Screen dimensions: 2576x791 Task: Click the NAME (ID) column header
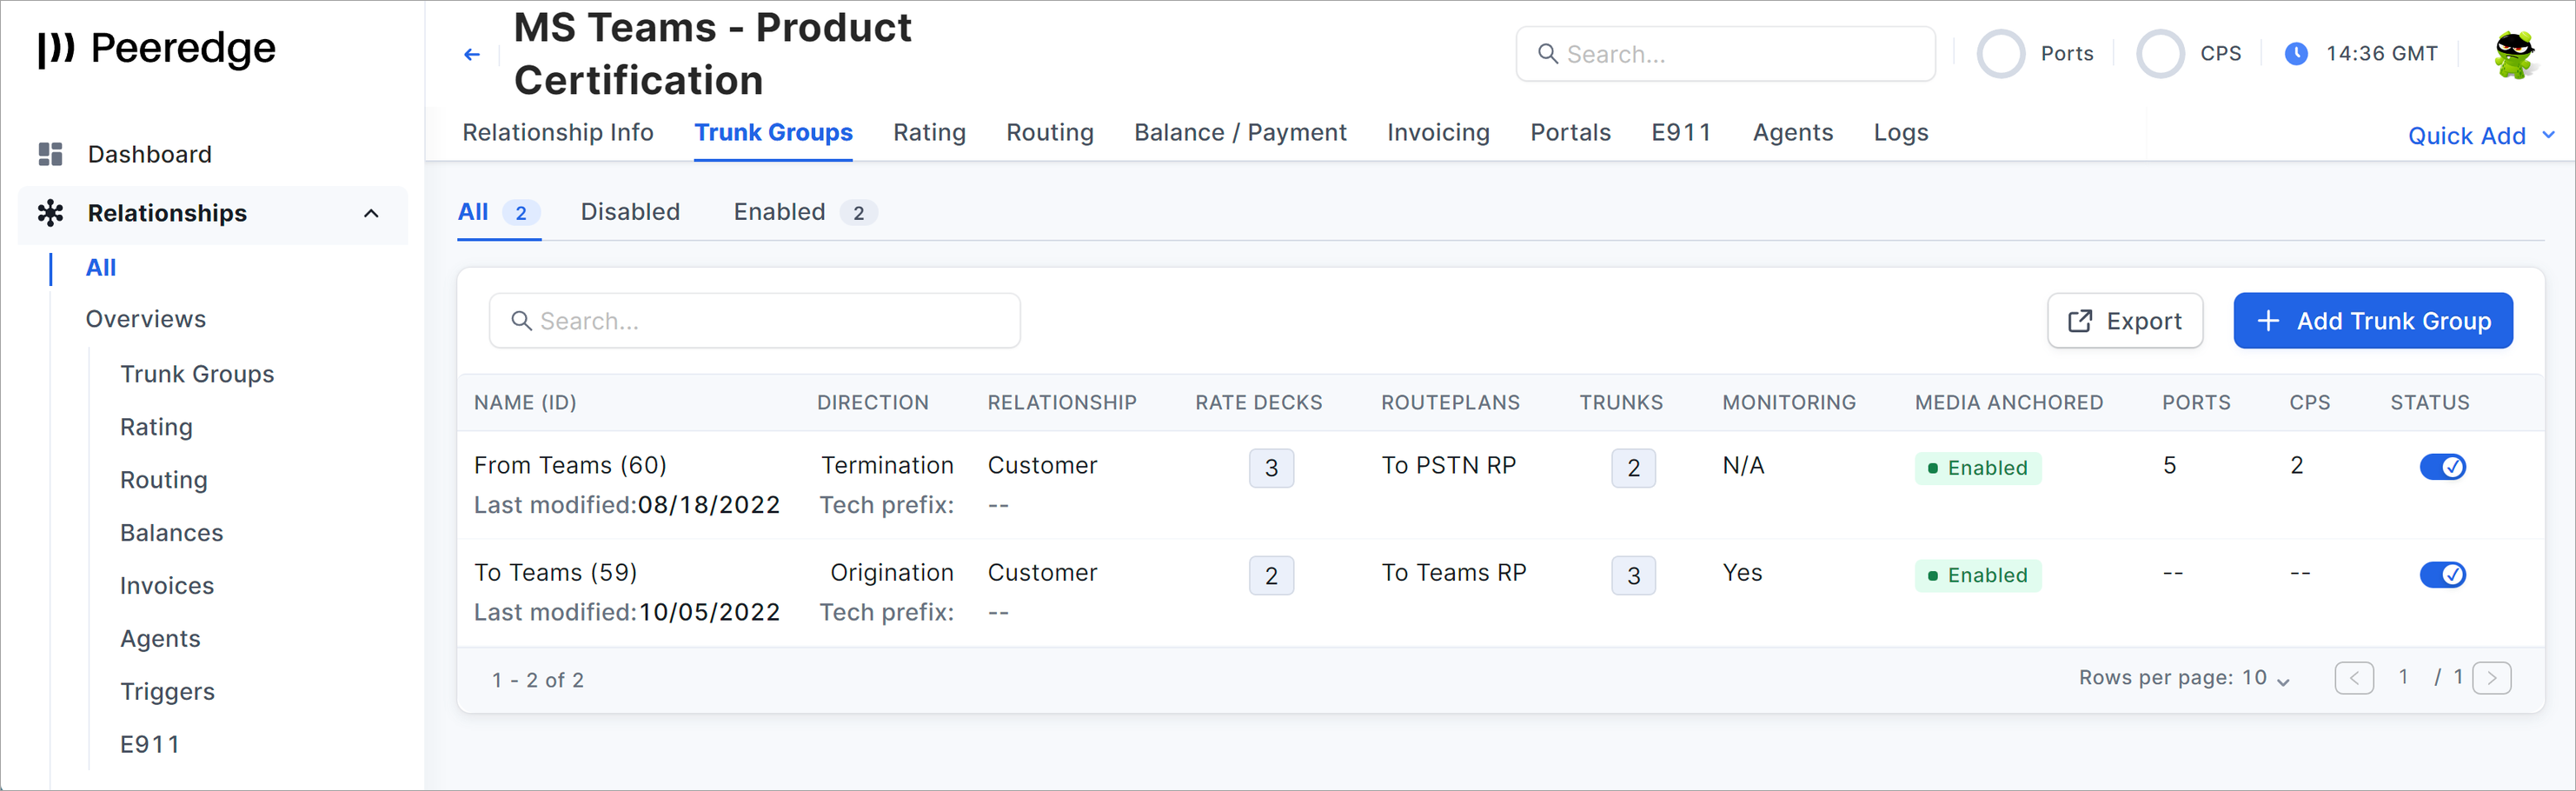pos(525,403)
